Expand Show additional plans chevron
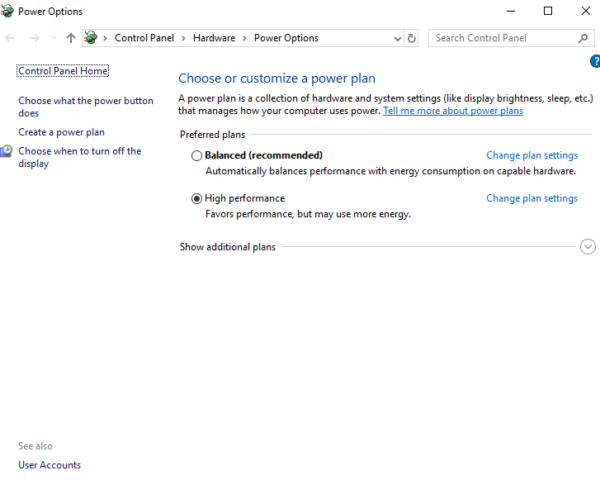 tap(588, 247)
